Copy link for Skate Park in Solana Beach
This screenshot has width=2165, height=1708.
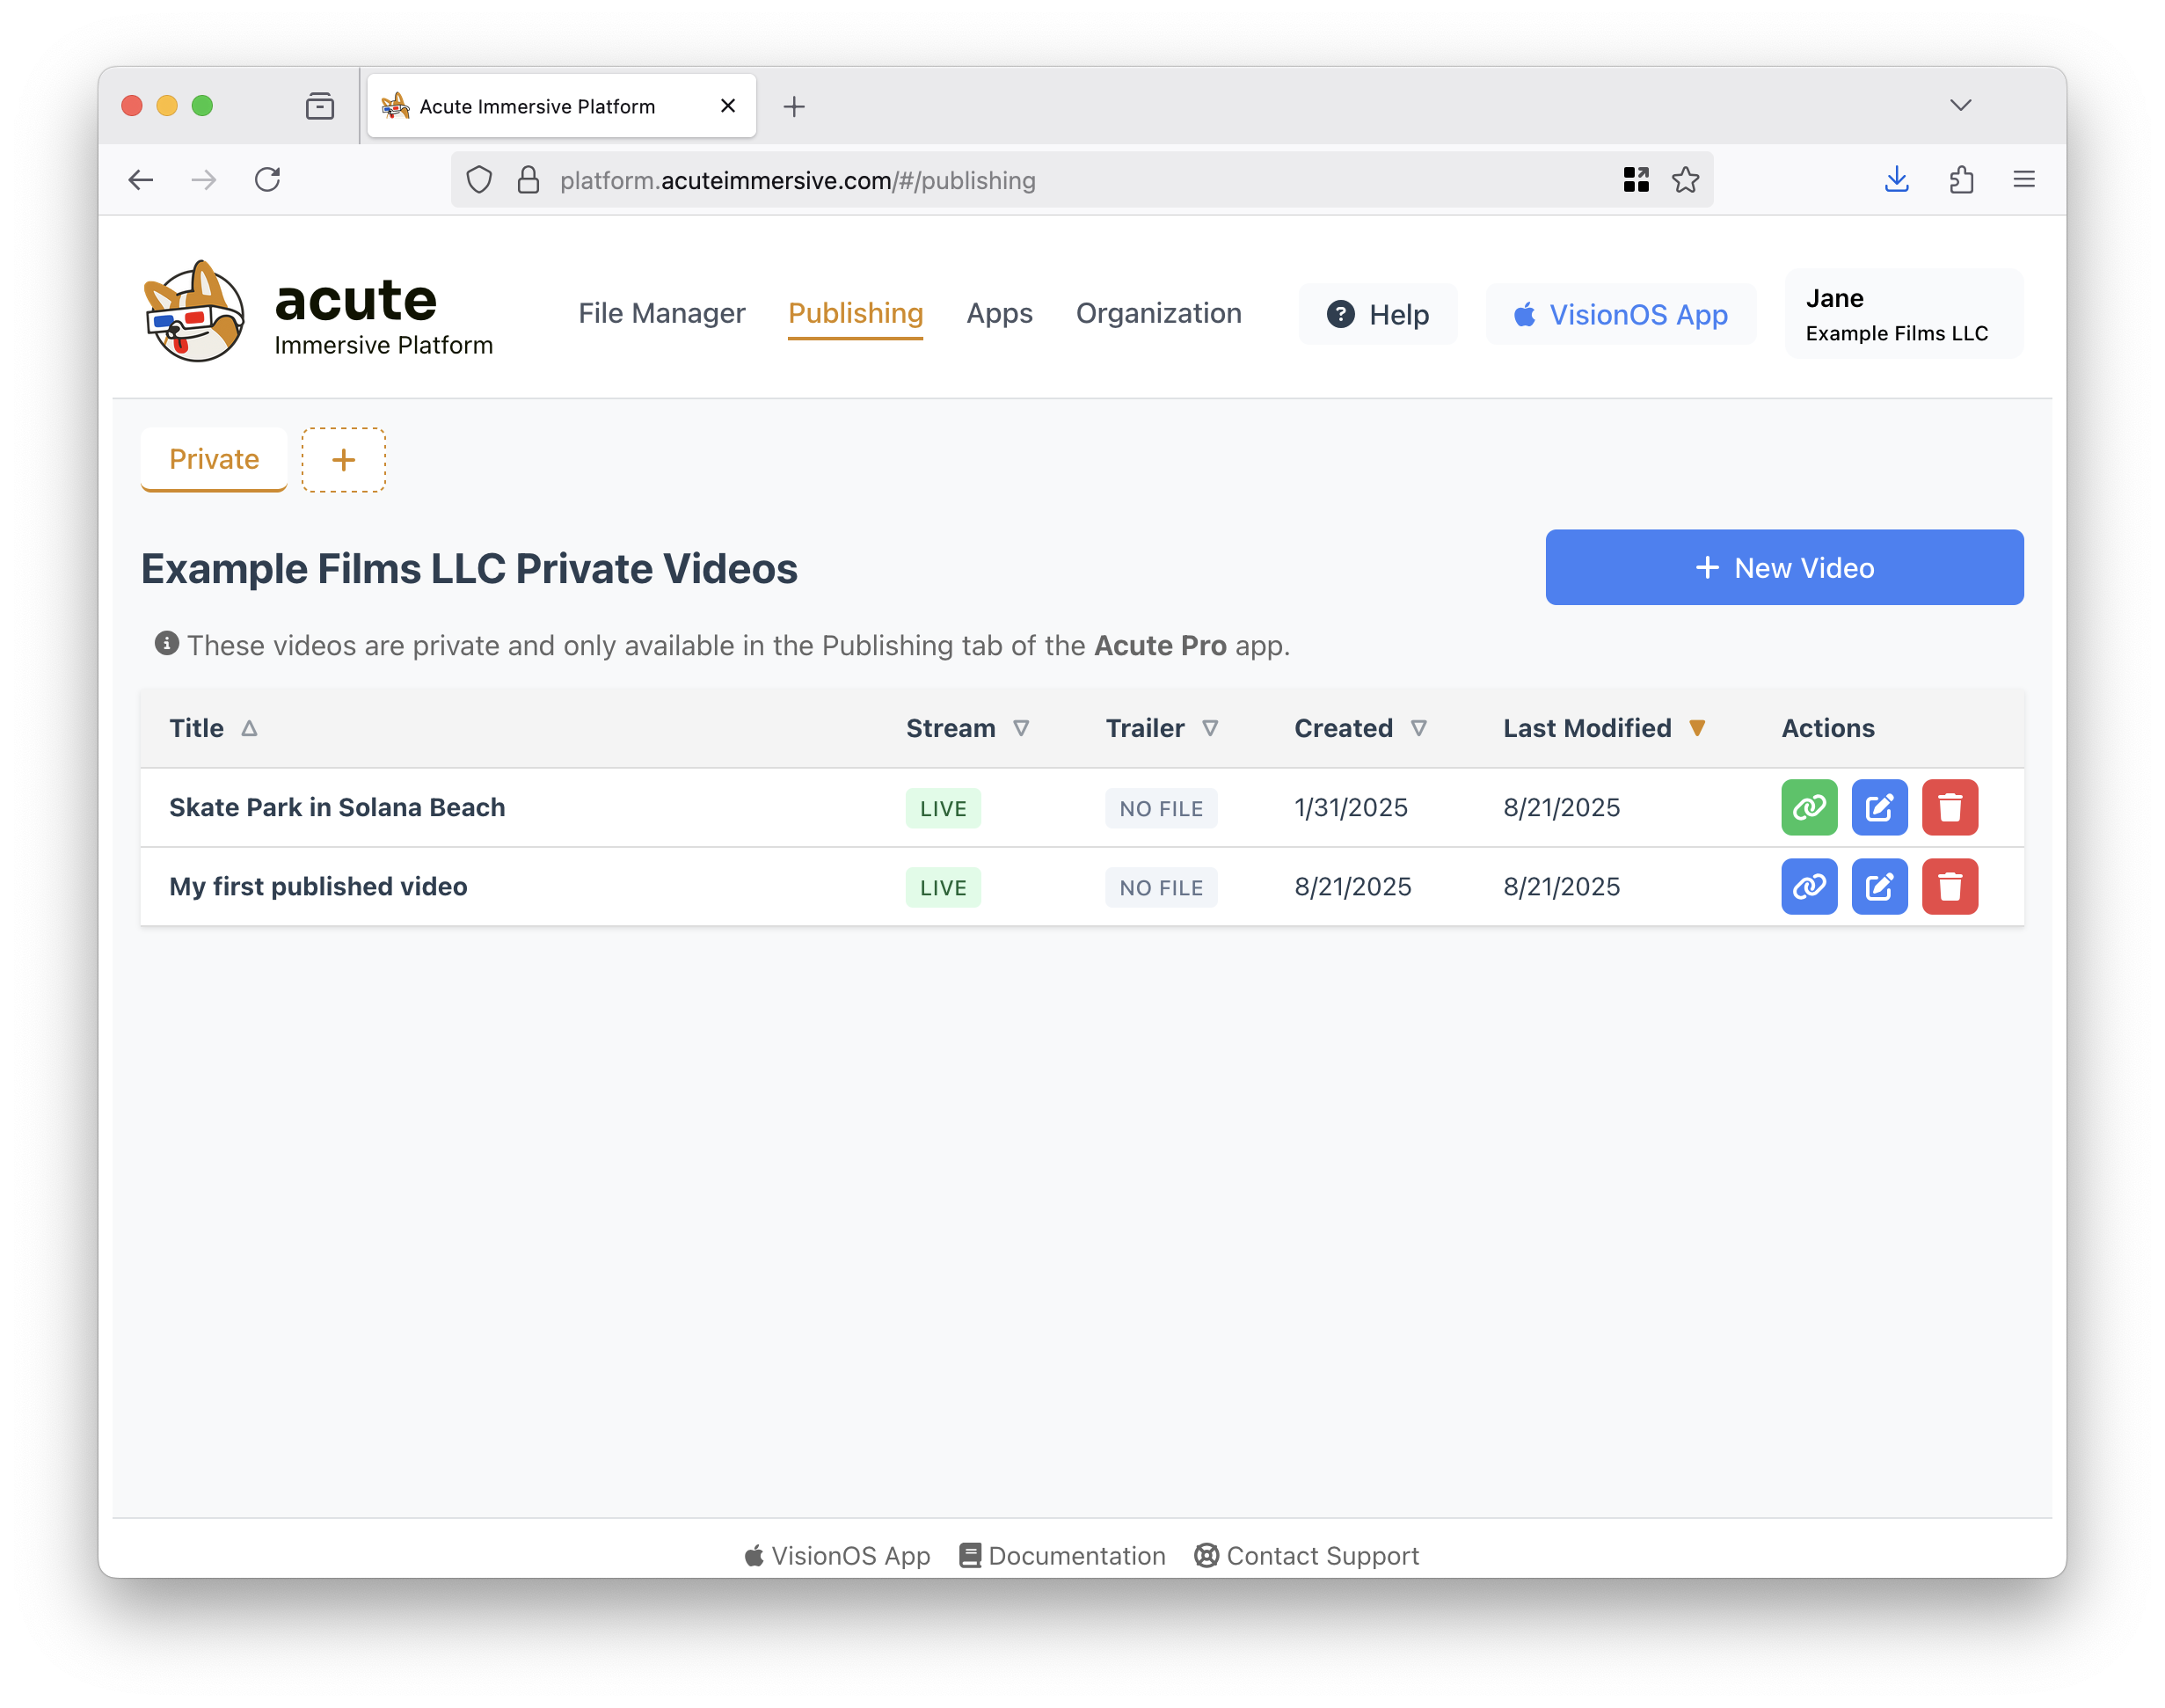pos(1808,807)
